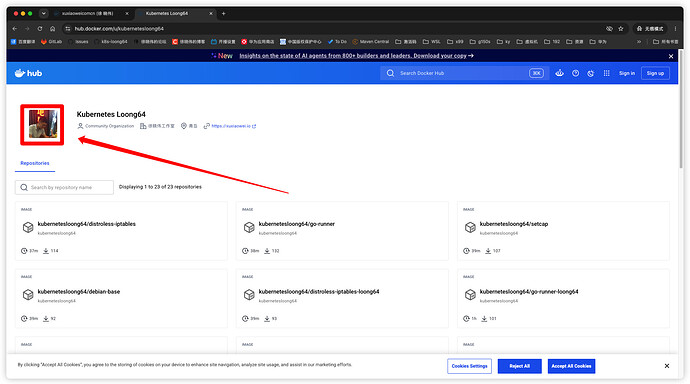Click the Sign in link
This screenshot has height=384, width=690.
coord(627,73)
